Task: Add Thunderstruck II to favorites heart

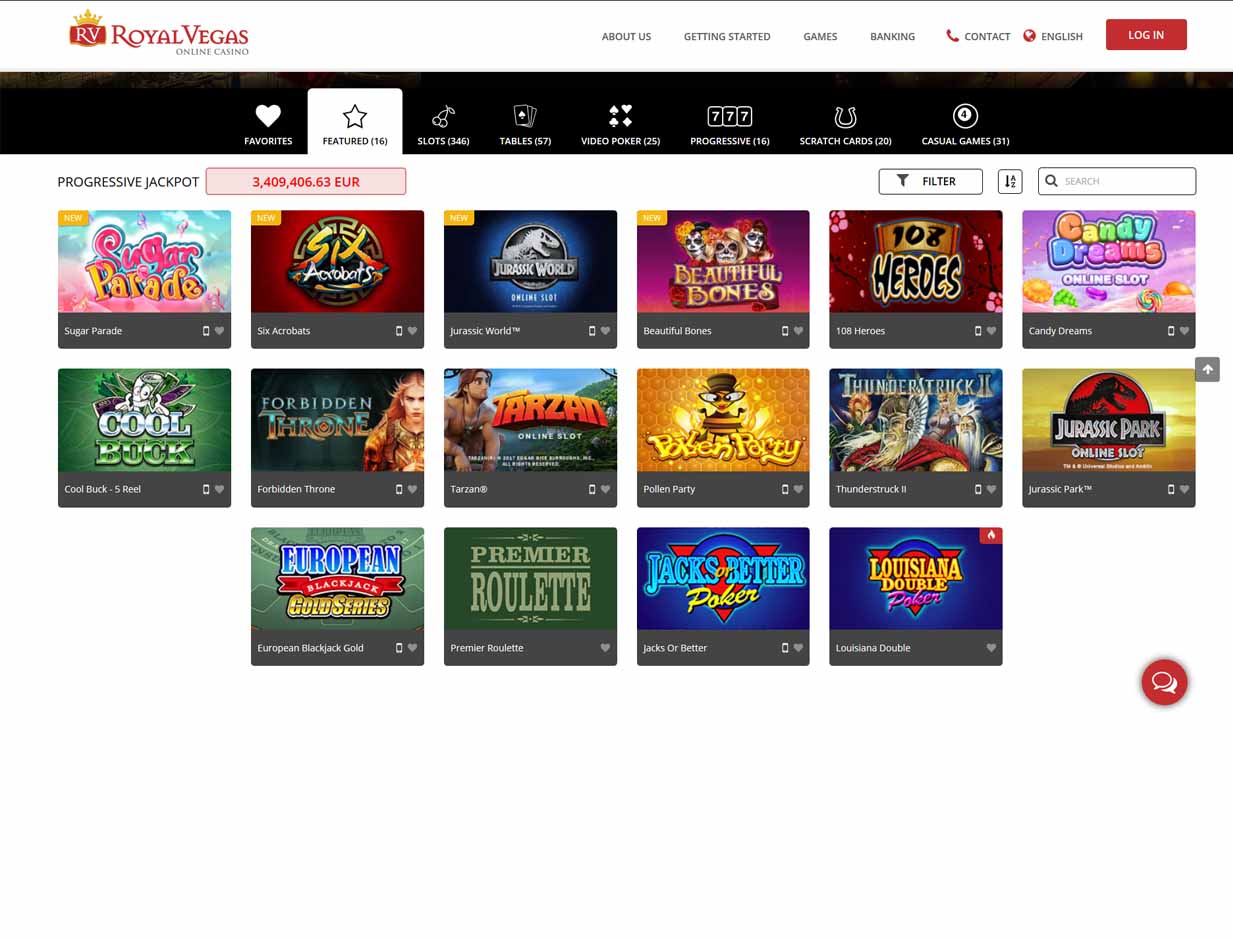Action: coord(991,490)
